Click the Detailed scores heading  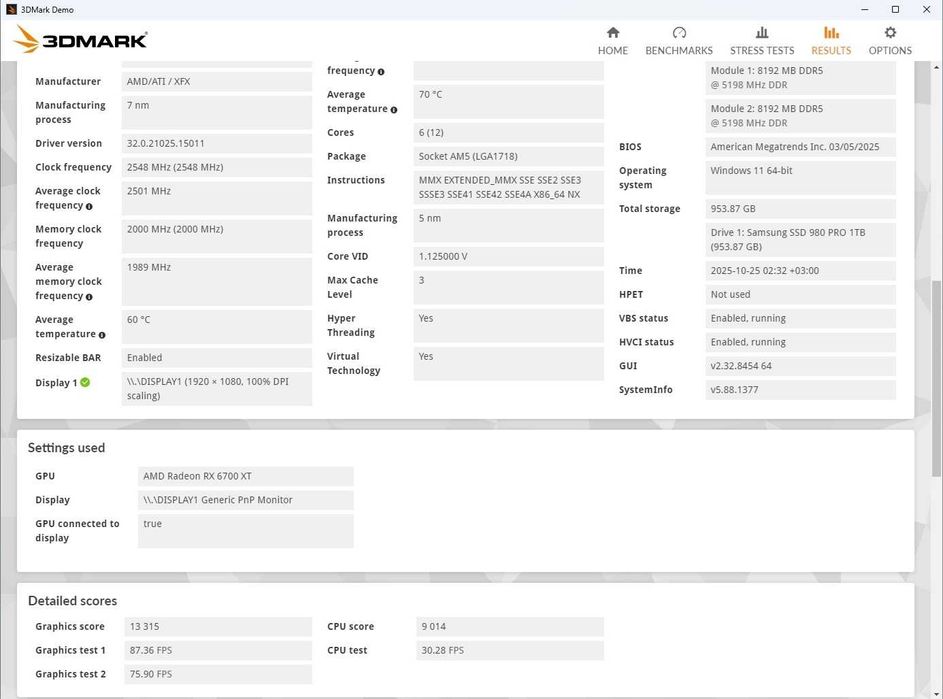(72, 600)
